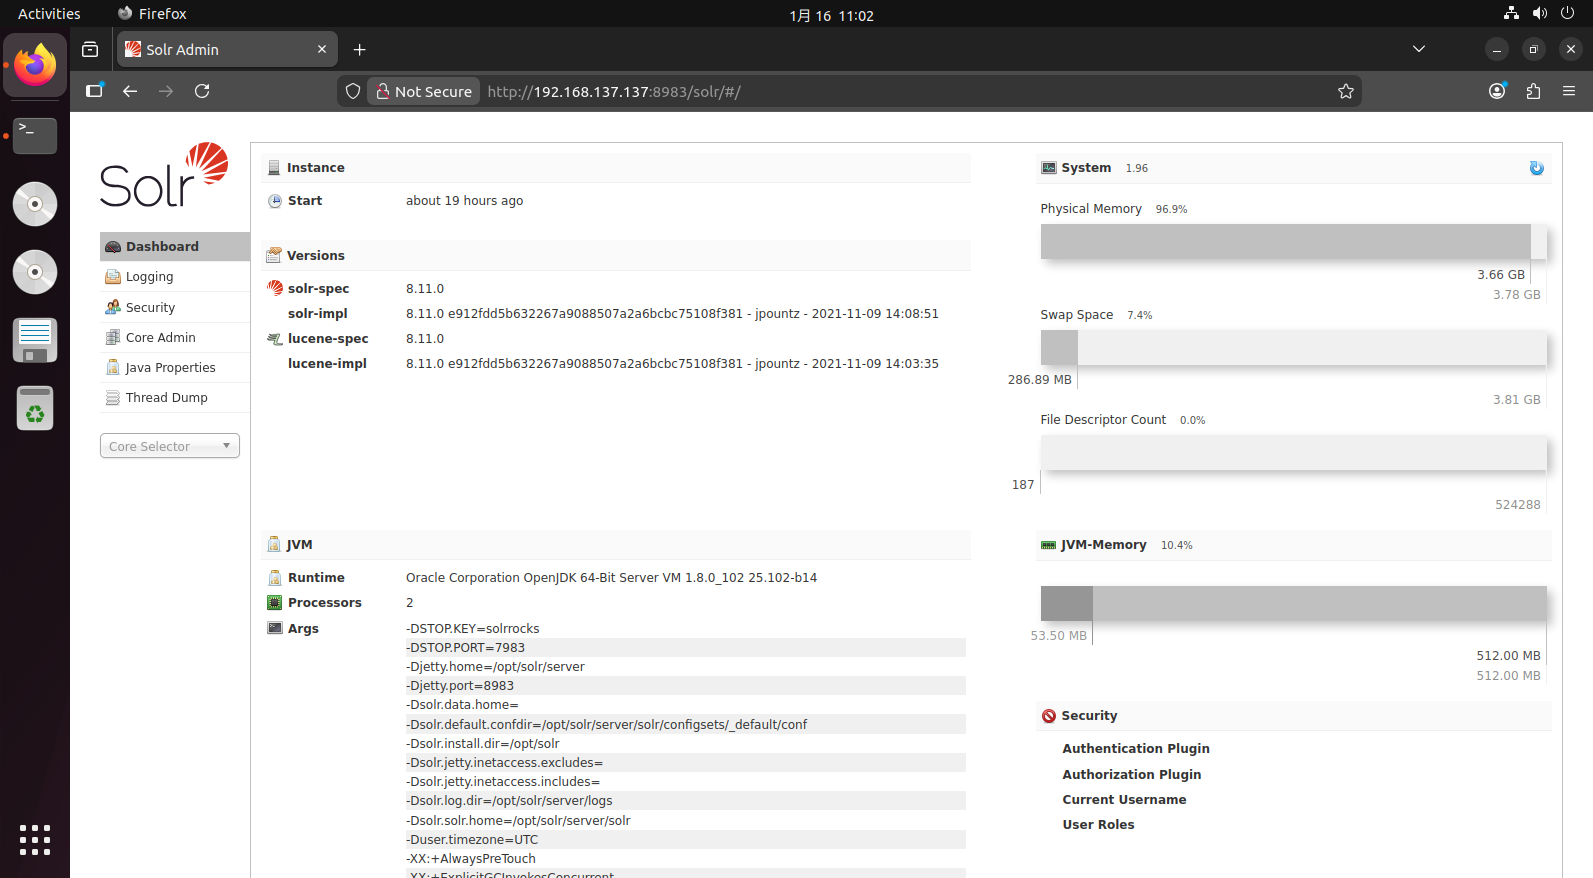Viewport: 1593px width, 878px height.
Task: Click the 286.89 MB swap value
Action: 1039,380
